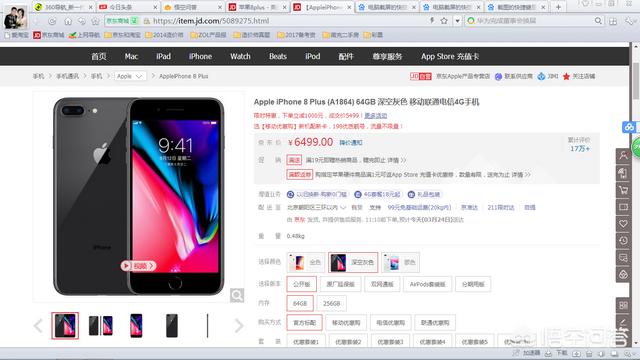
Task: Click the browser refresh icon
Action: (52, 21)
